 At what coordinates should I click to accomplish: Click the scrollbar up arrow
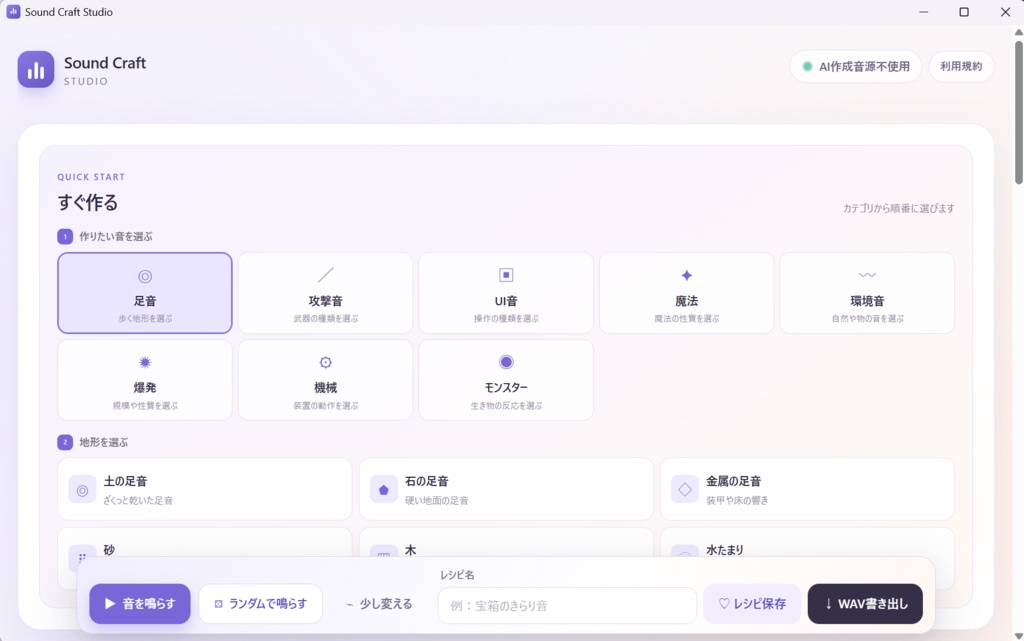tap(1018, 32)
